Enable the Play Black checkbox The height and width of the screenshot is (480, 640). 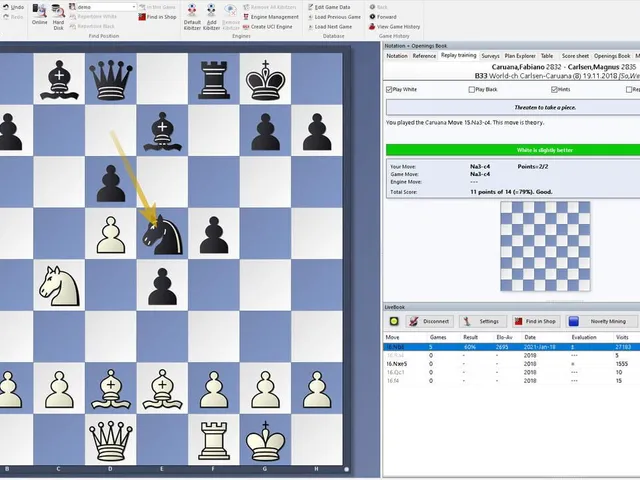[x=471, y=89]
